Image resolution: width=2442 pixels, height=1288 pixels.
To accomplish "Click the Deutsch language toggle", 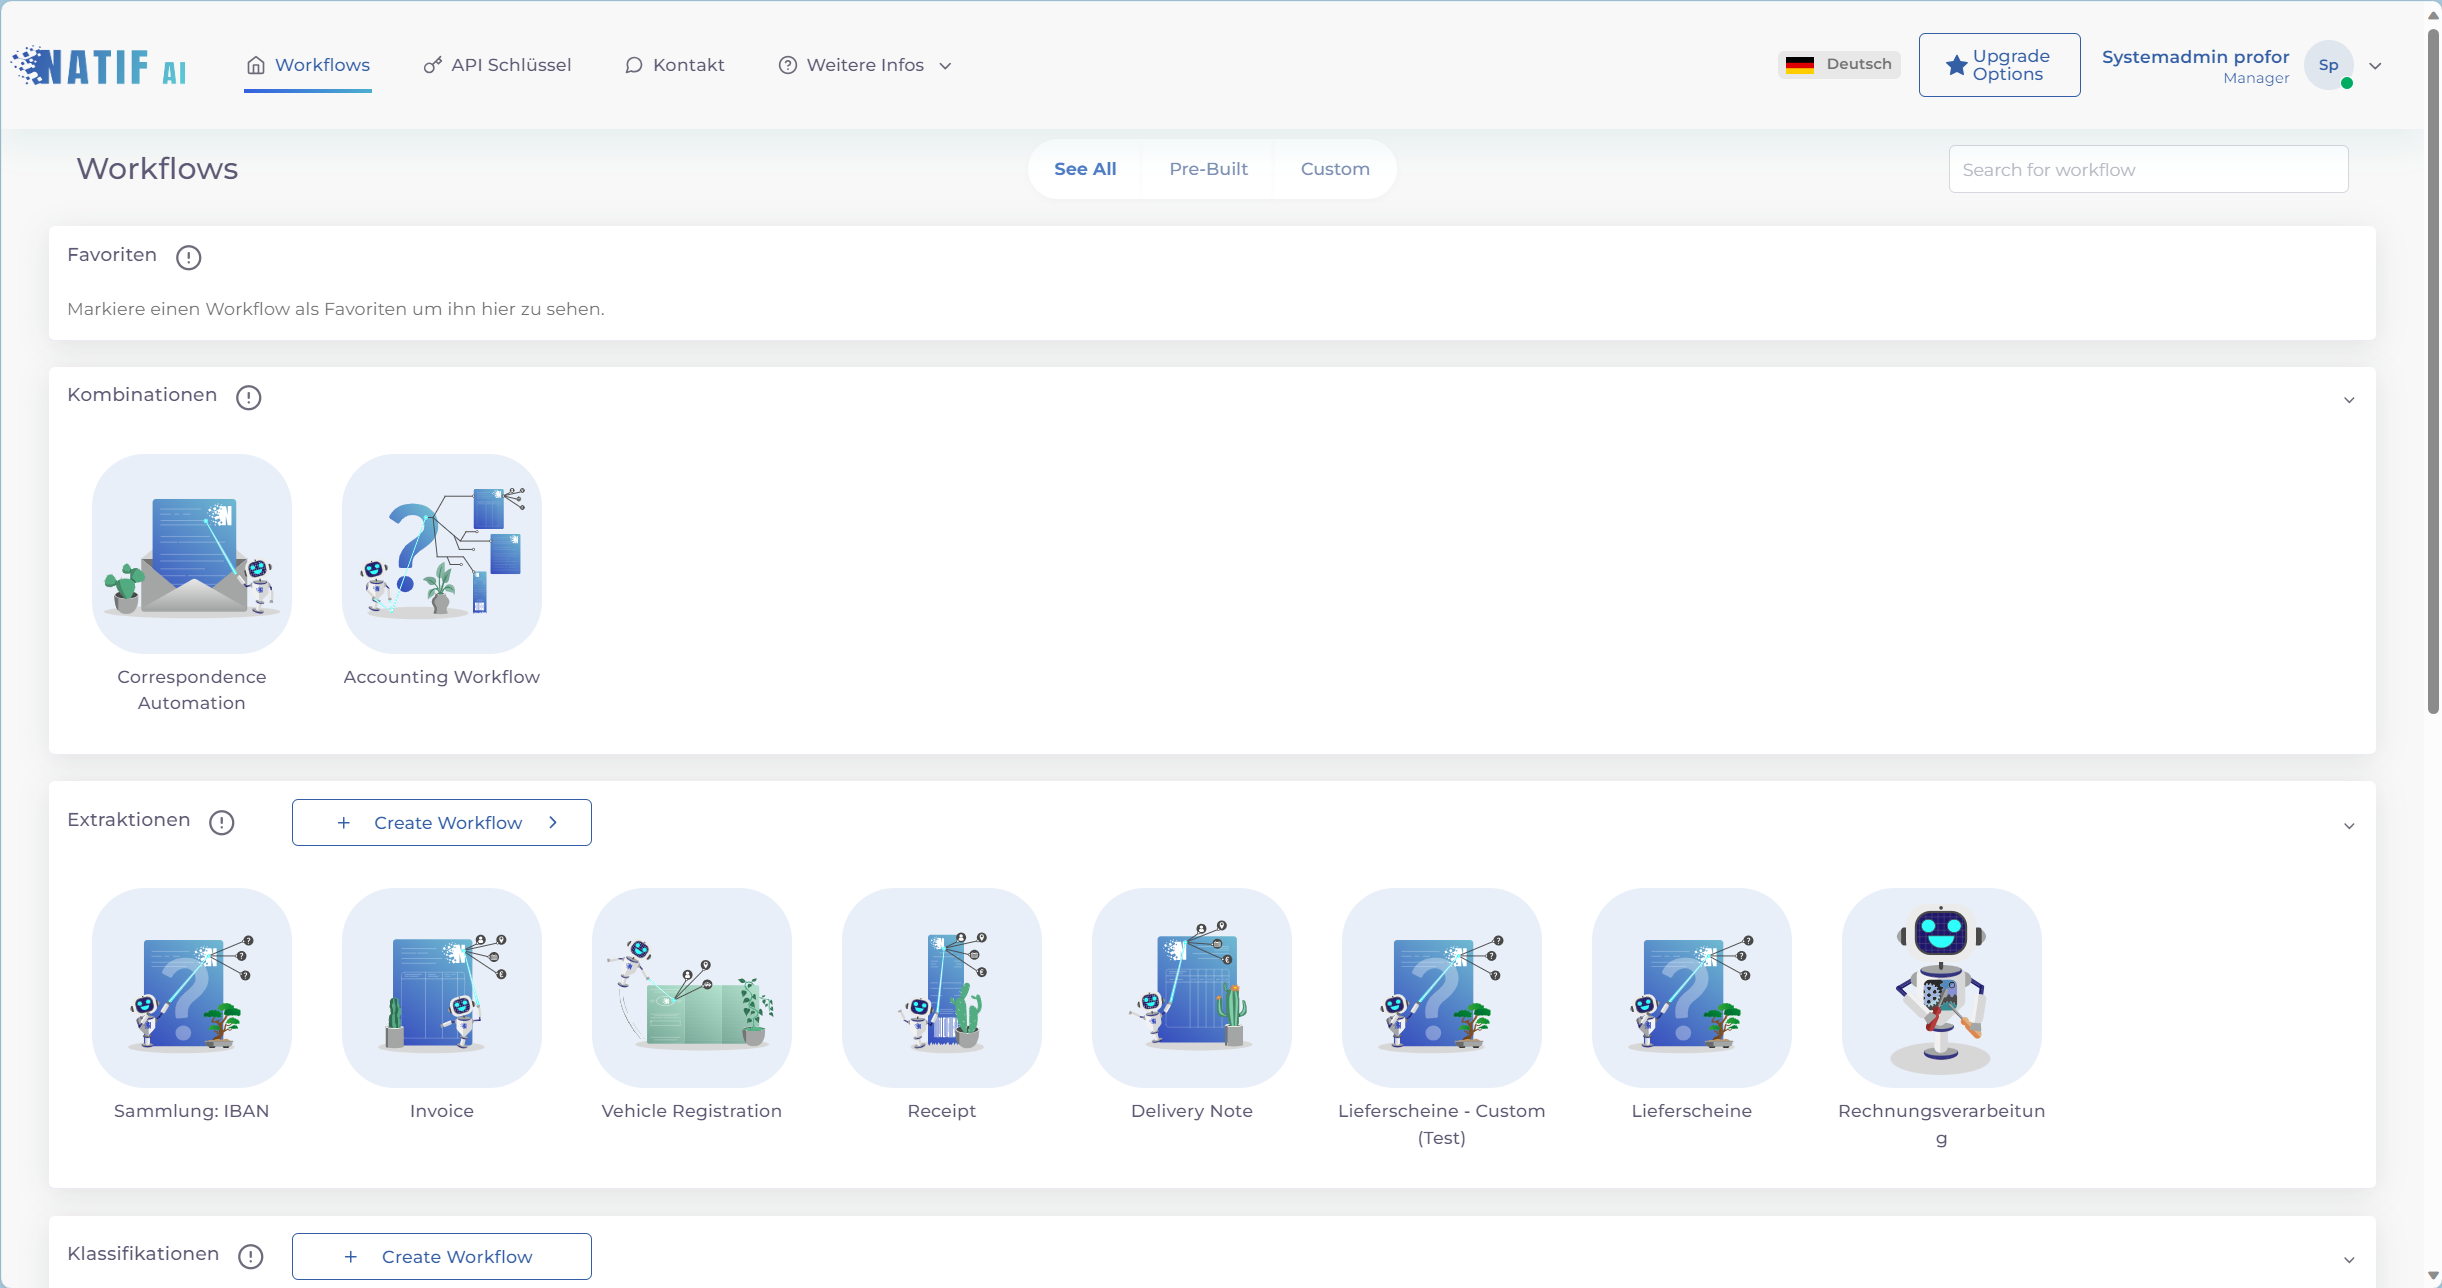I will [x=1838, y=65].
